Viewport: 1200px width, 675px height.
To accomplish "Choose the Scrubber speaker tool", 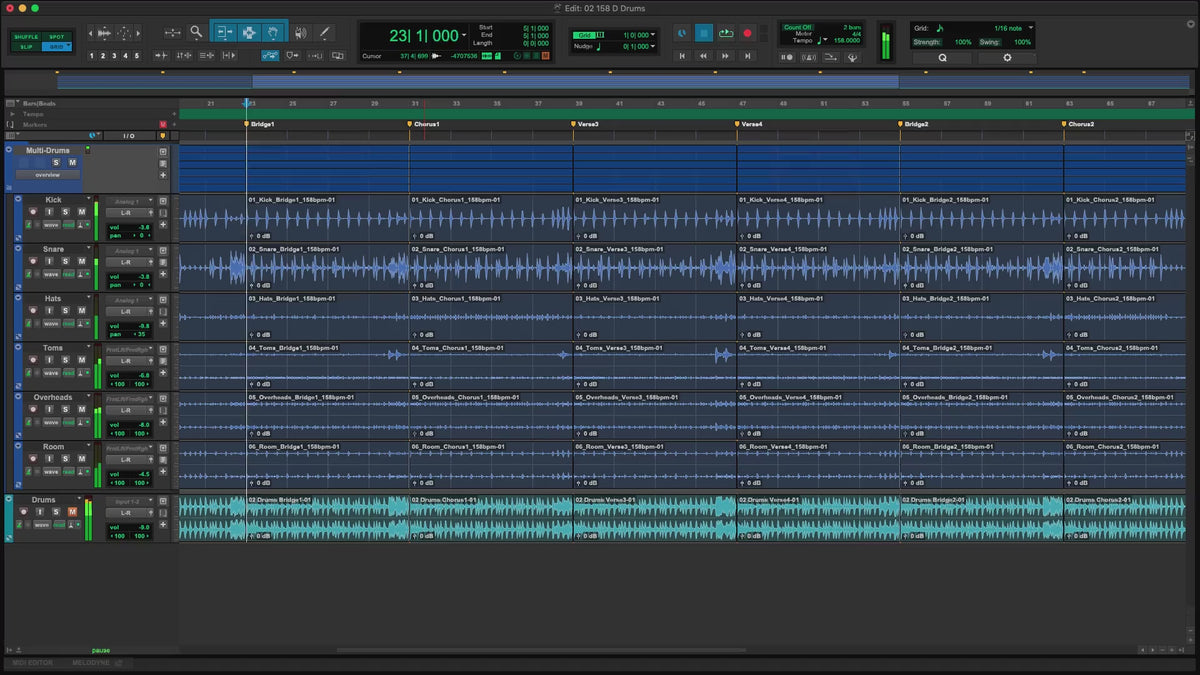I will click(300, 33).
